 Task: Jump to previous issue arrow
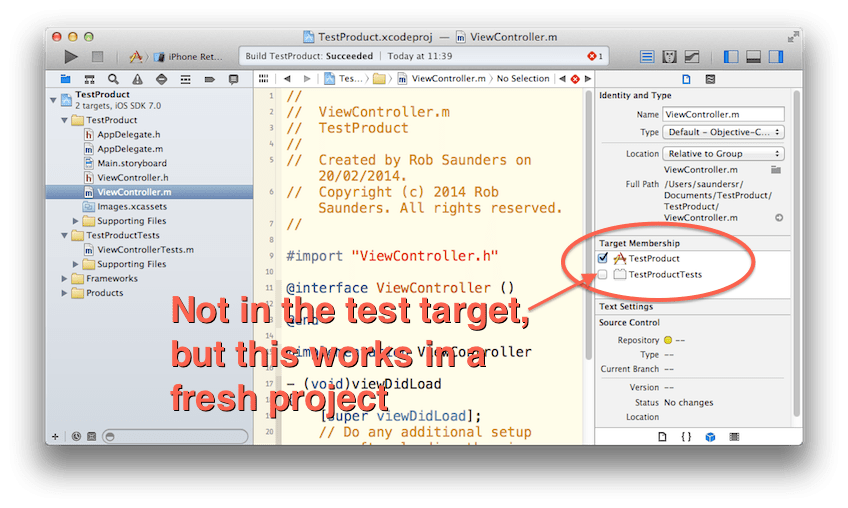(562, 79)
